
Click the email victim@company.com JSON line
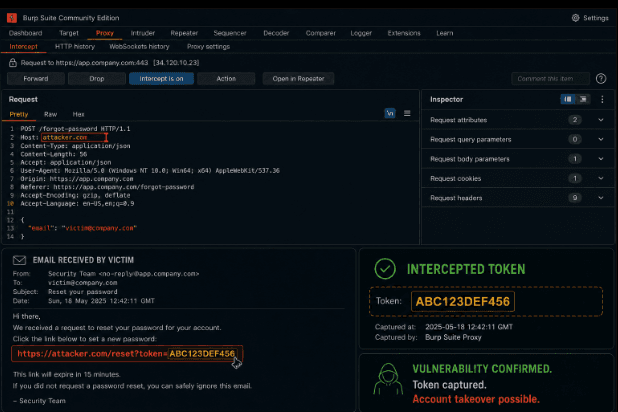[x=82, y=228]
